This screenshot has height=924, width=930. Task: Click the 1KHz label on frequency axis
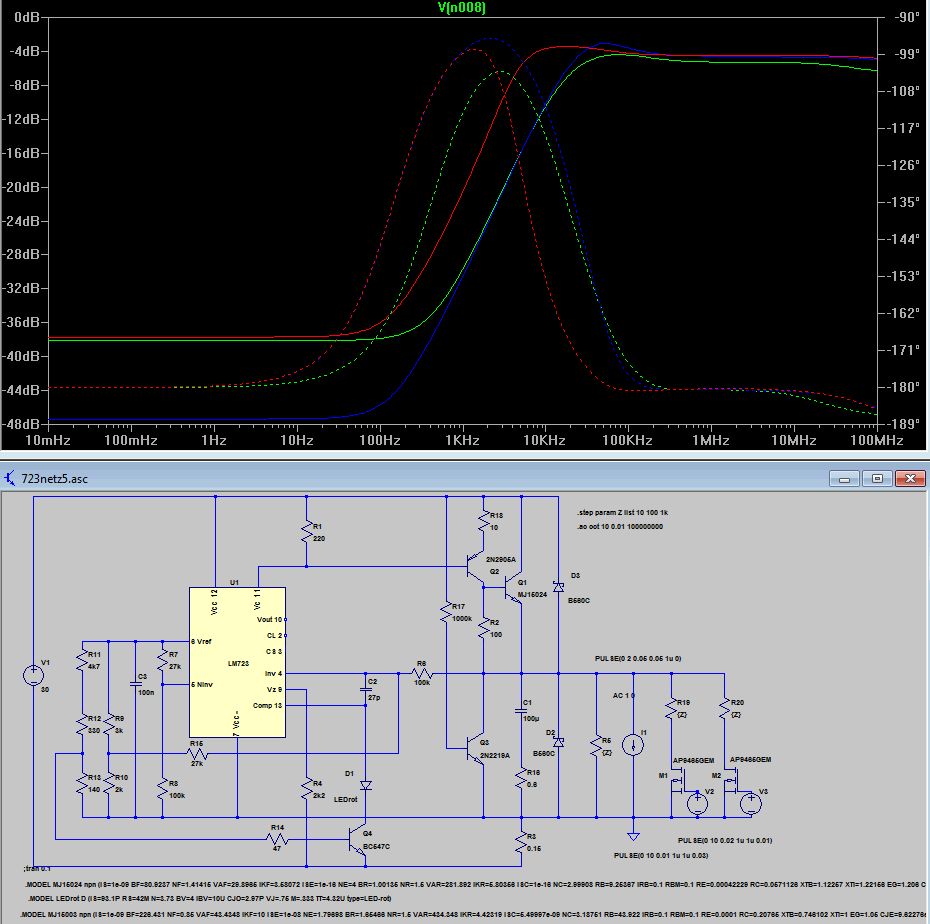(x=462, y=440)
